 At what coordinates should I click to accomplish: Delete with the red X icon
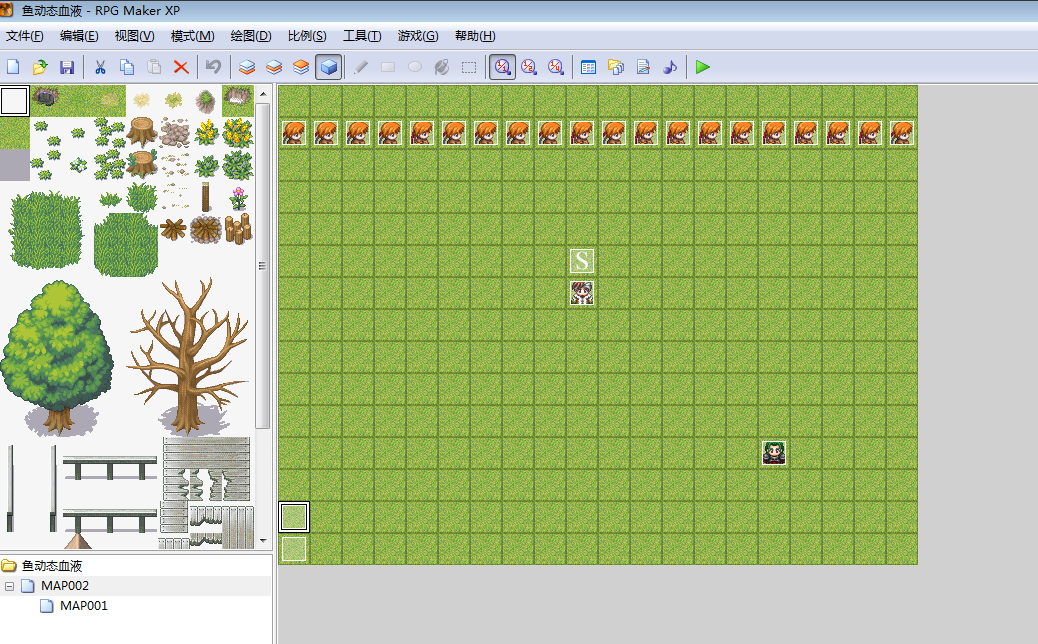181,67
